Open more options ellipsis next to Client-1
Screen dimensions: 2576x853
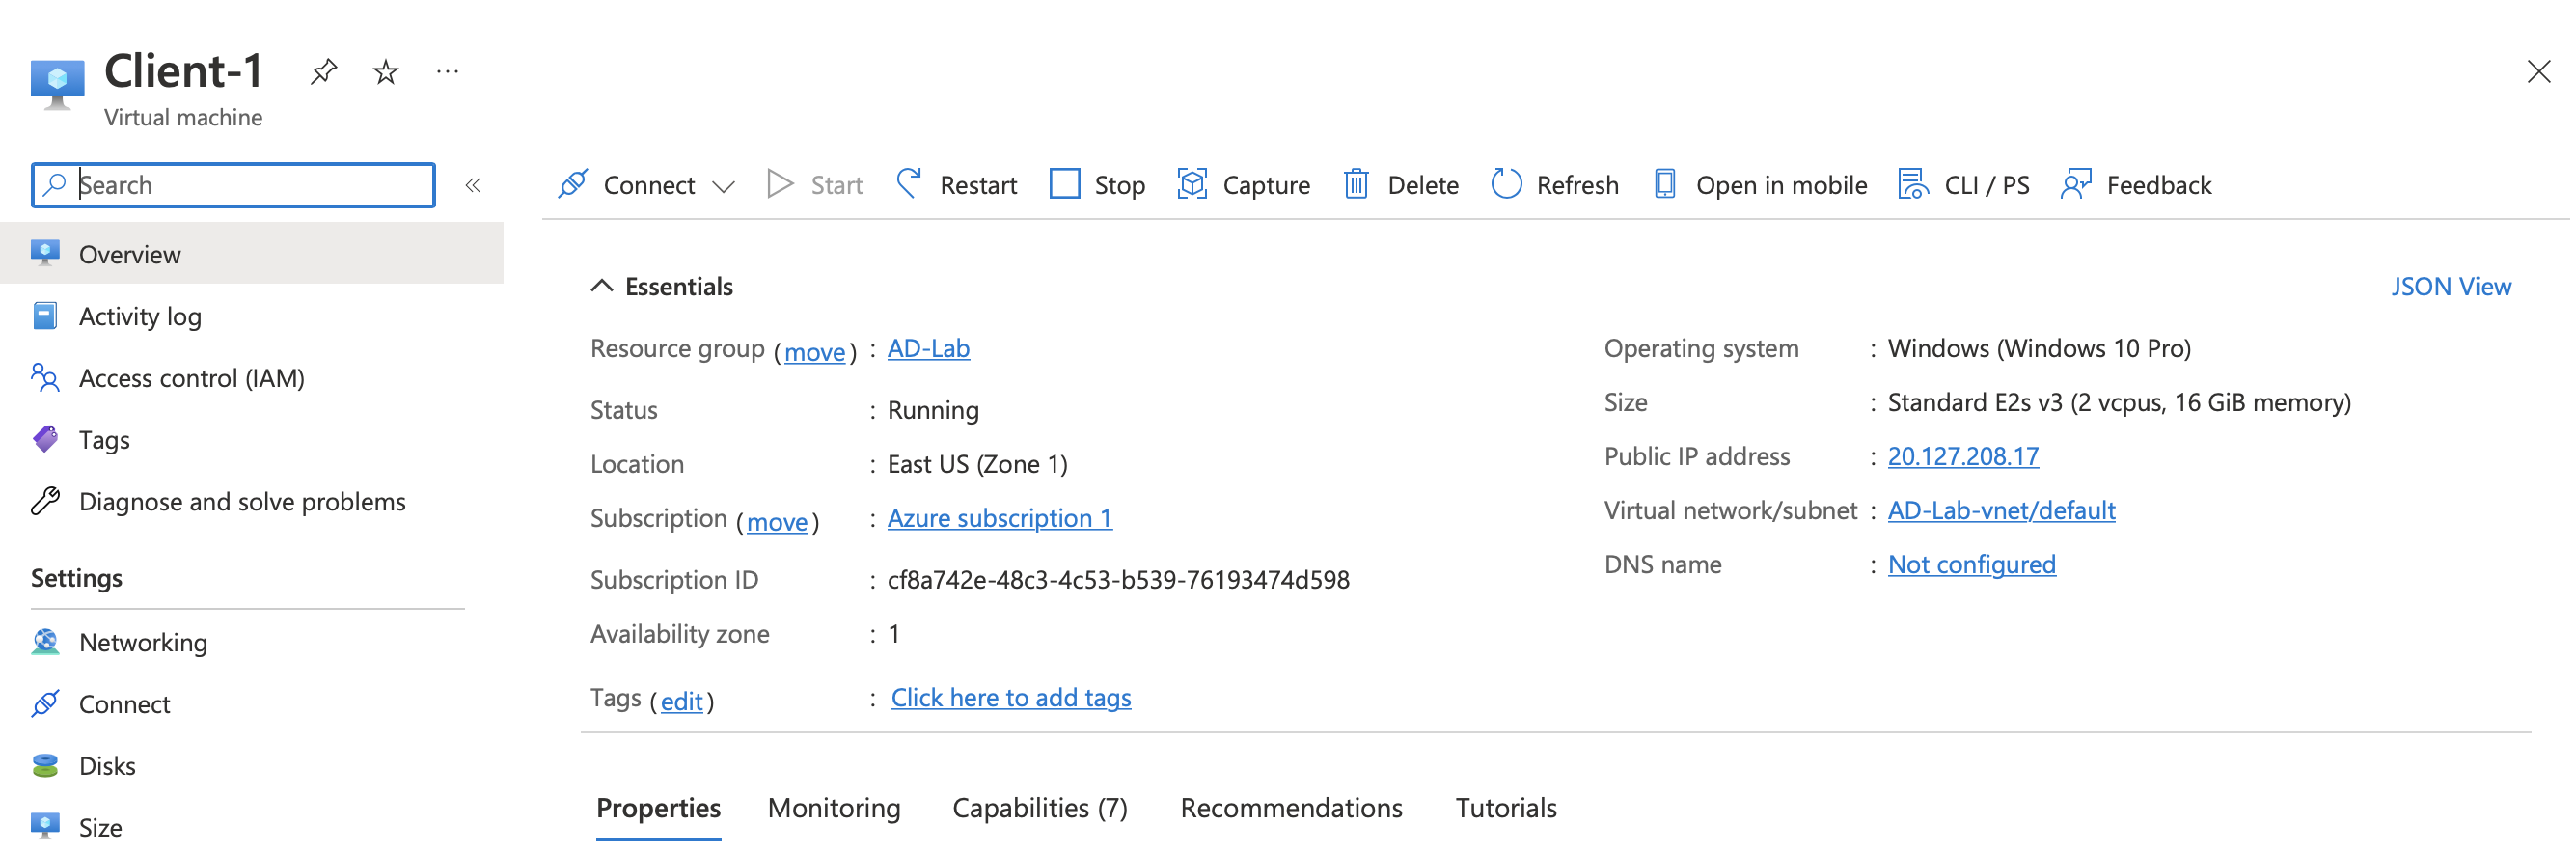point(447,71)
